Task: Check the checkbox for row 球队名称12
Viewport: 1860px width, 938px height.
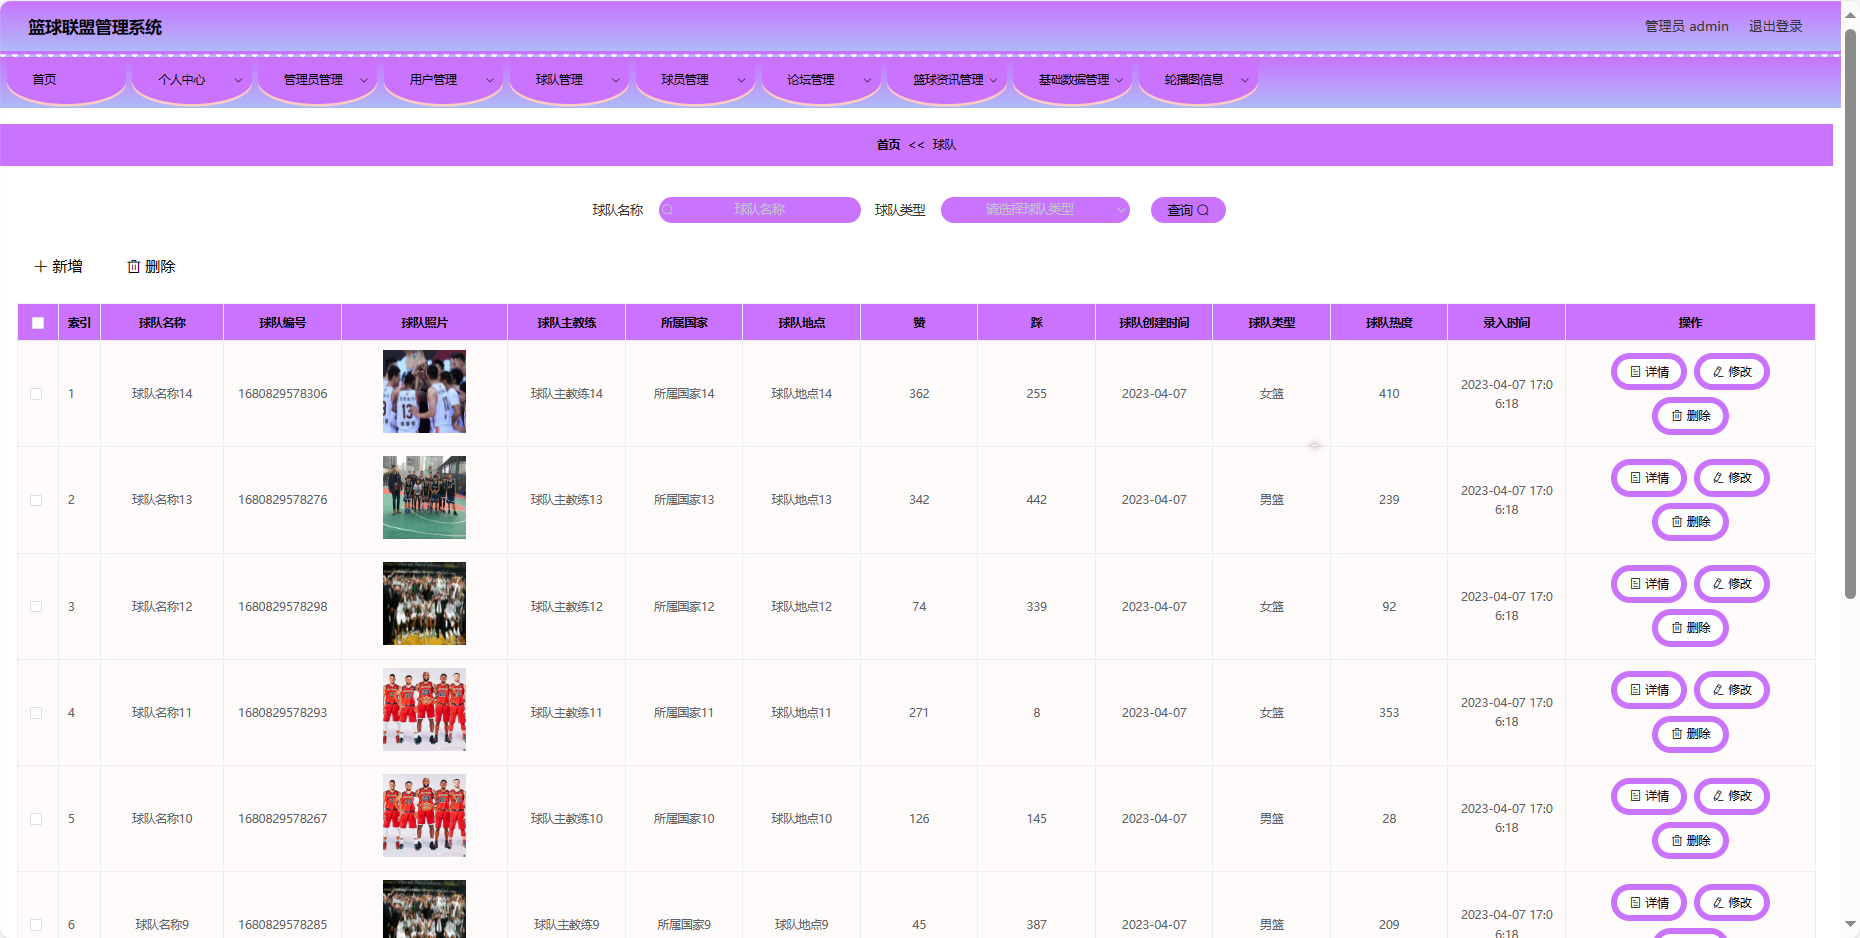Action: [x=36, y=607]
